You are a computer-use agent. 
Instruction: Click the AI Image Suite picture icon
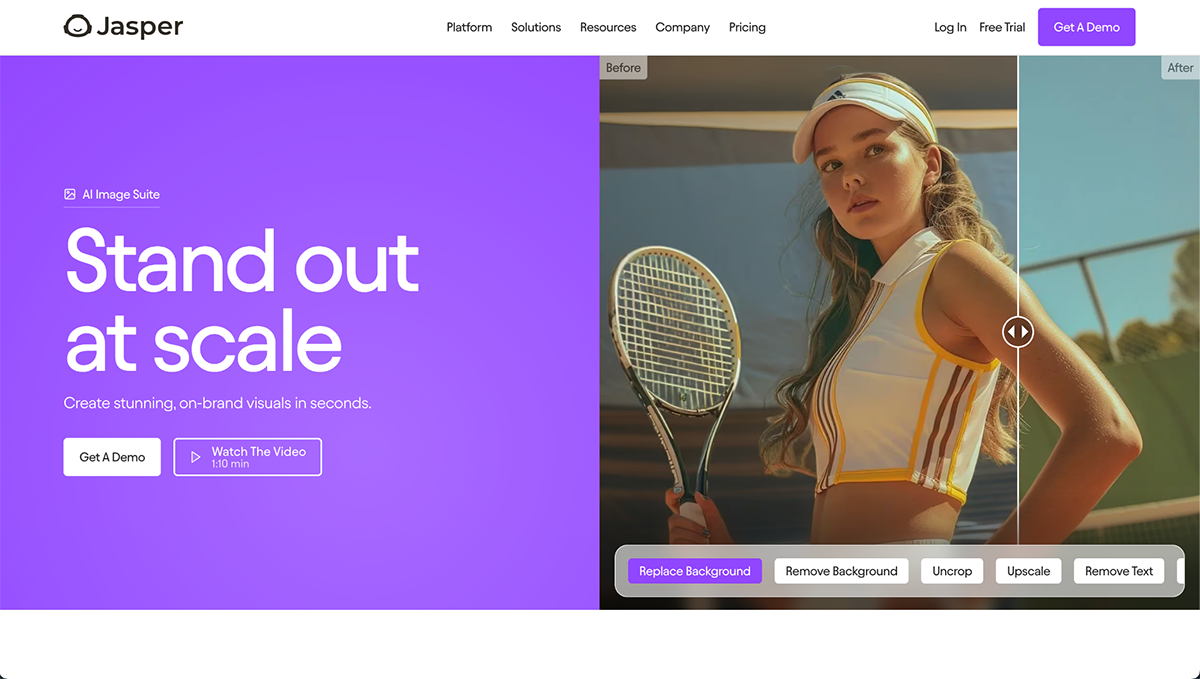(70, 194)
